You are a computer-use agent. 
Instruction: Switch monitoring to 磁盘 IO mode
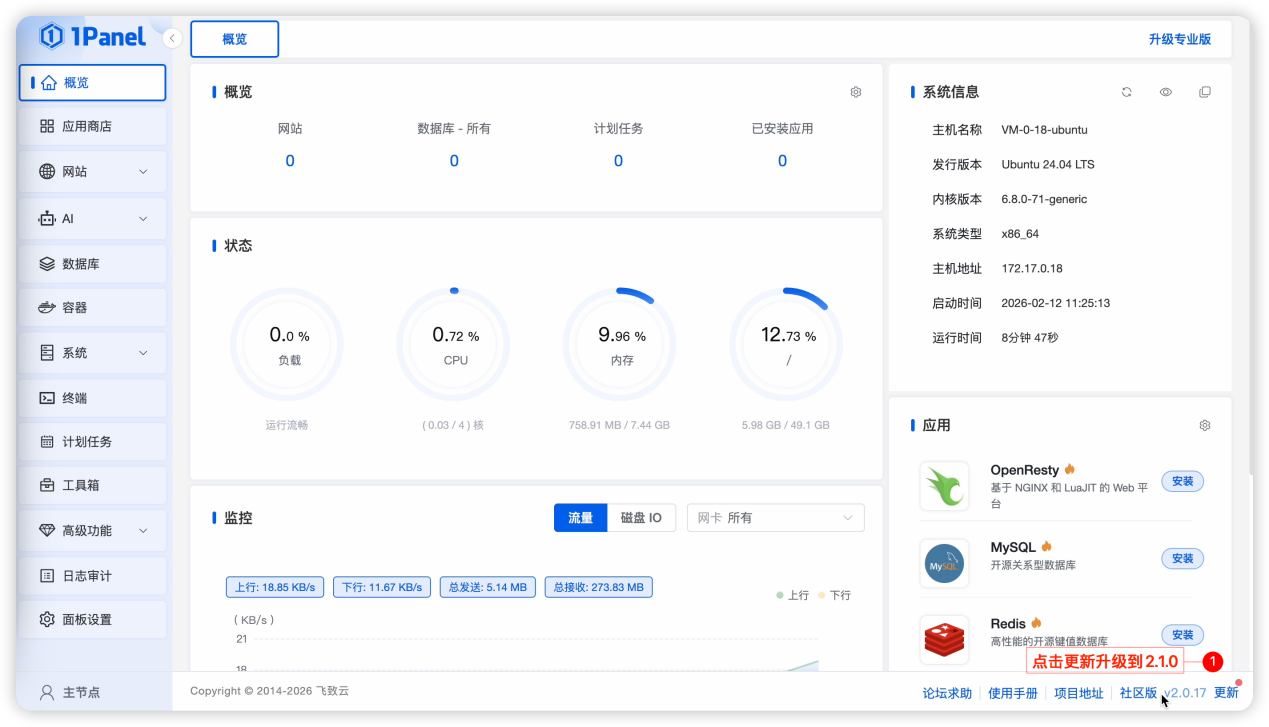pyautogui.click(x=641, y=517)
